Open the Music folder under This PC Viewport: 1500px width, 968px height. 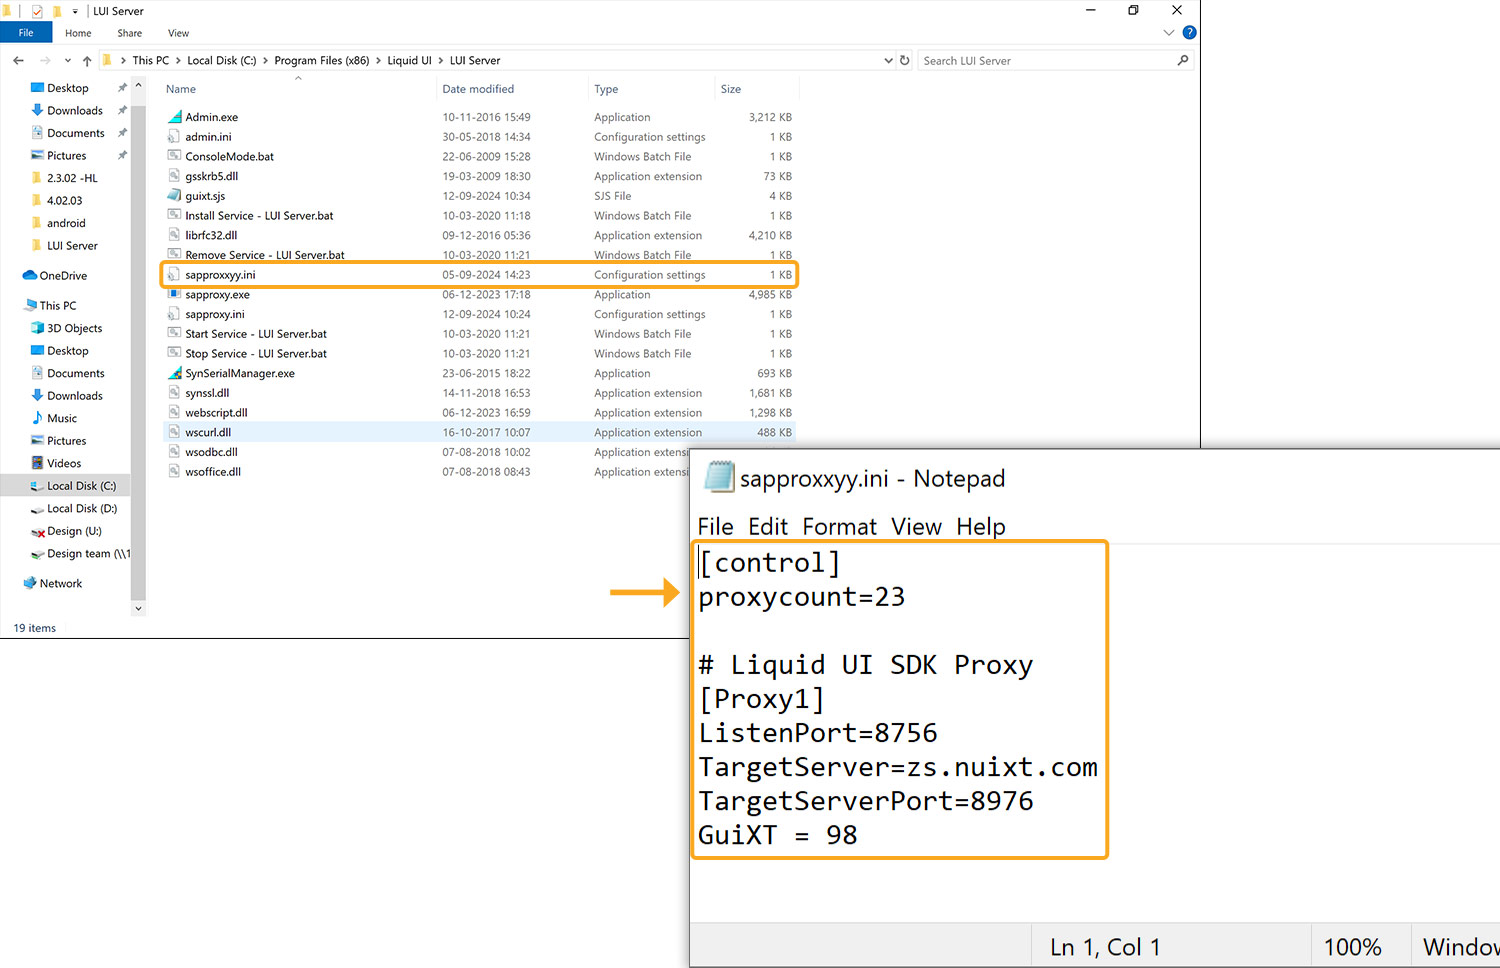pos(62,418)
